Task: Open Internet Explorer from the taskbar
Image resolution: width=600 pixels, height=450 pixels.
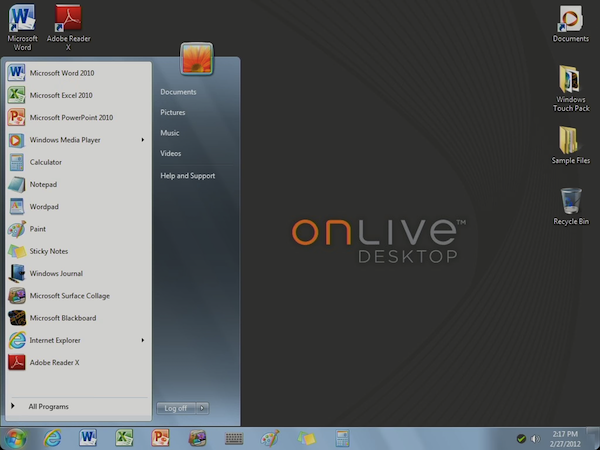Action: tap(52, 438)
